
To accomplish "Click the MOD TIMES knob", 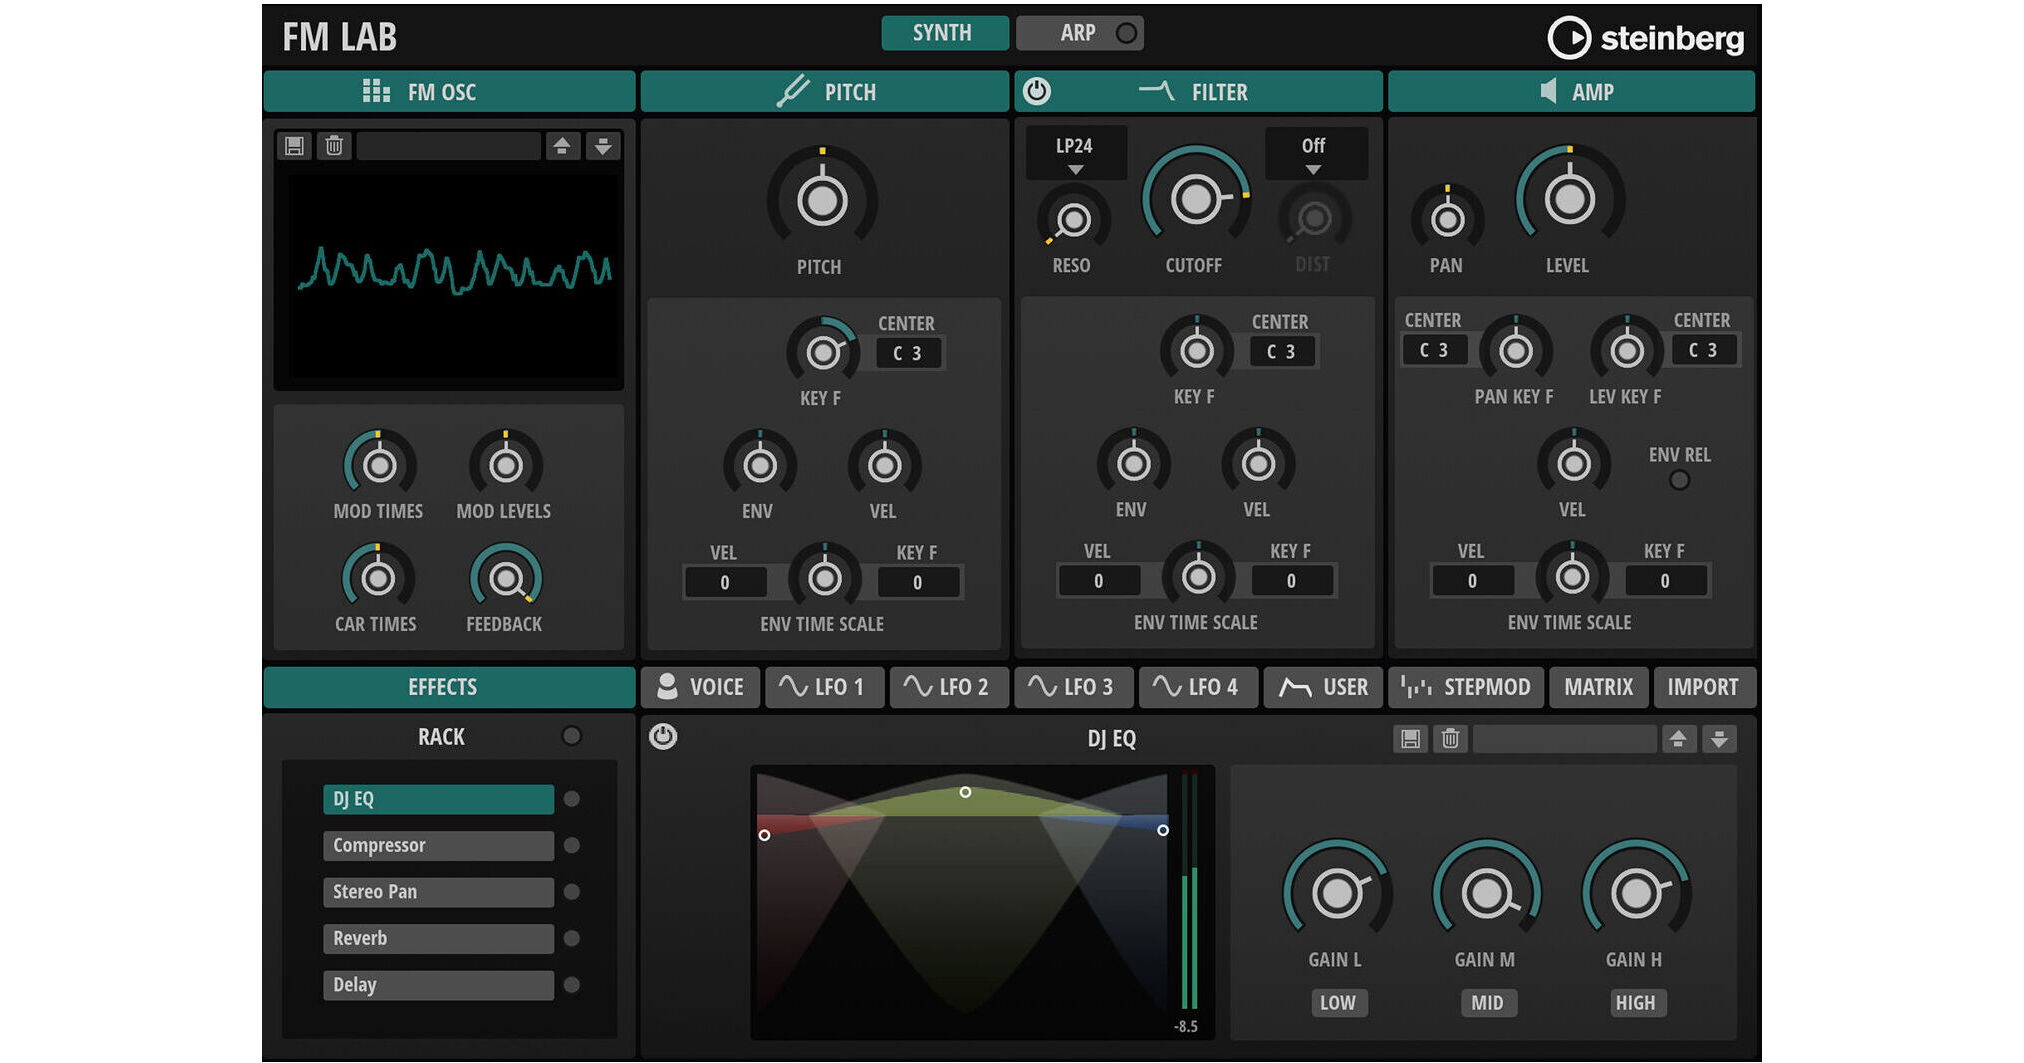I will click(x=379, y=465).
